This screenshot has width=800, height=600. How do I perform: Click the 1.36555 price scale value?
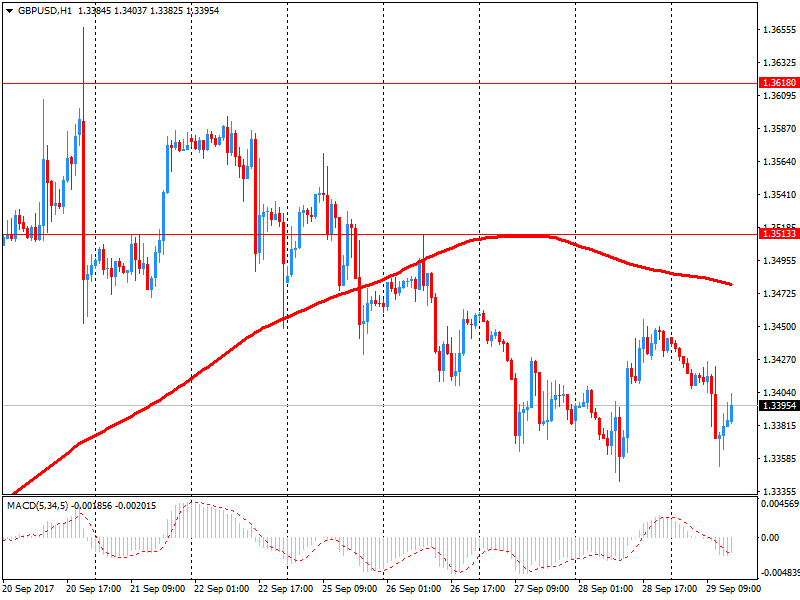(779, 30)
